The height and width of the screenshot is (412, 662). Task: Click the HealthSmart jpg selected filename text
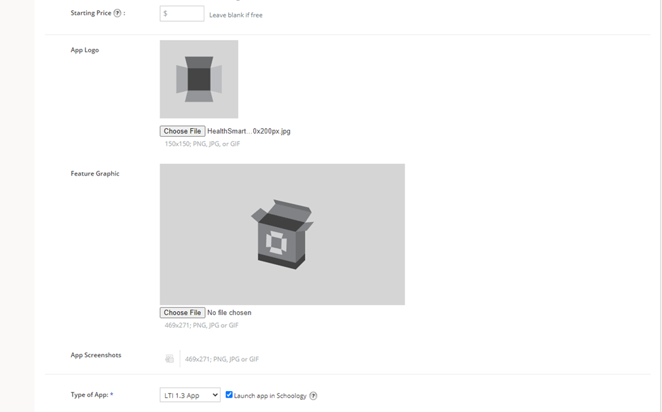point(249,131)
